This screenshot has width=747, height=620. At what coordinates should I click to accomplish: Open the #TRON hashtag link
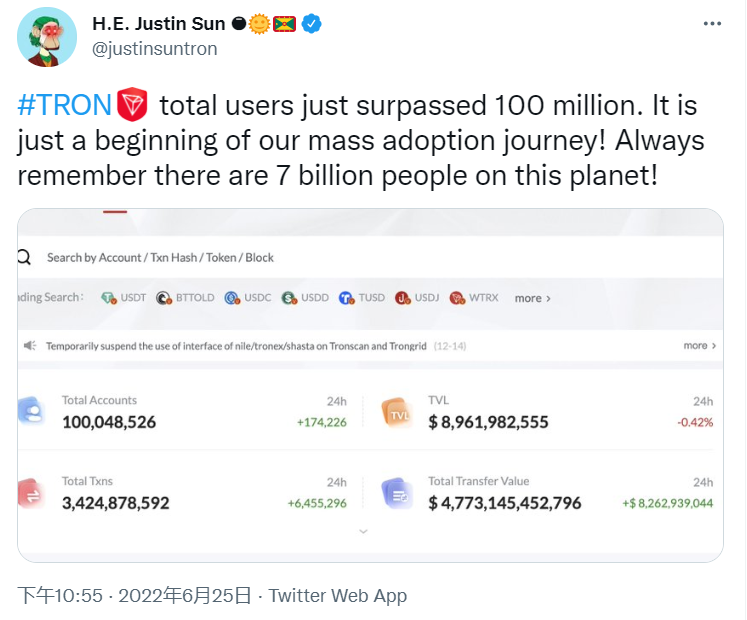[x=65, y=105]
